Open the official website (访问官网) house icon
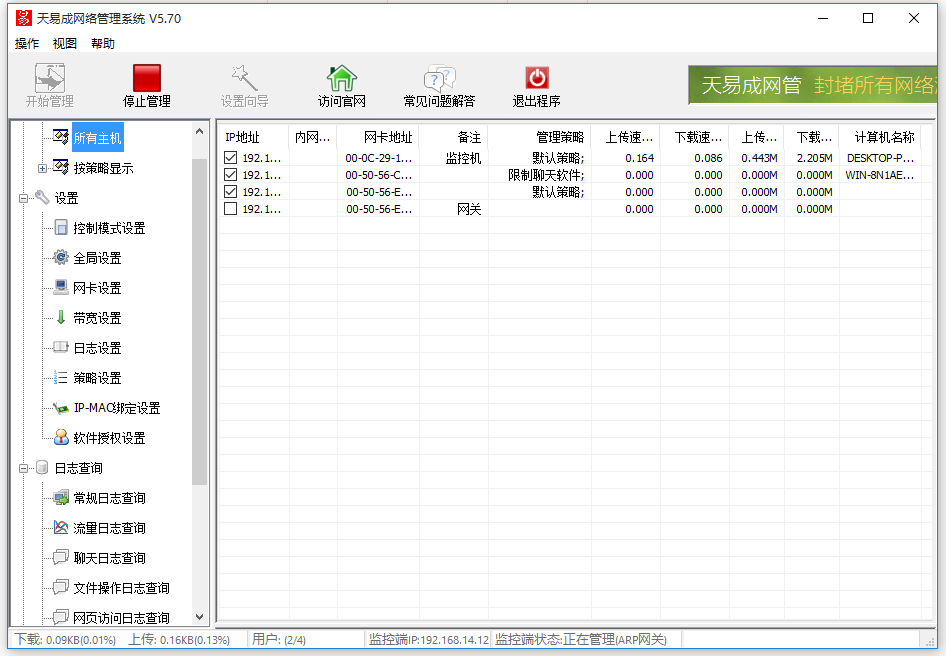This screenshot has height=656, width=946. (342, 78)
